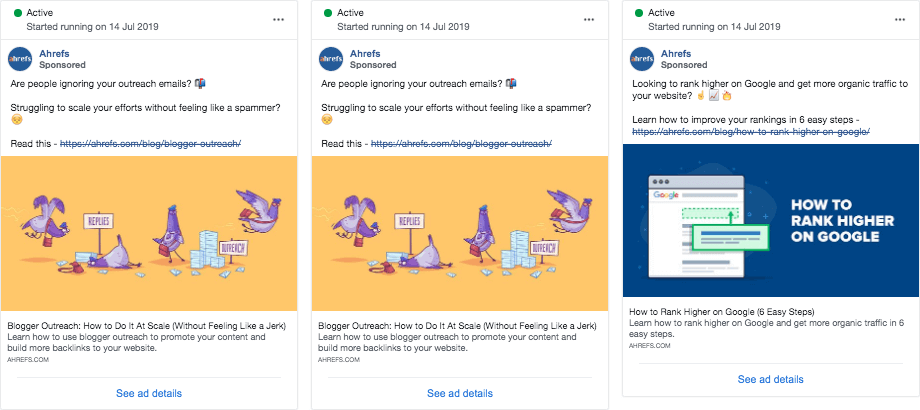Click See ad details under the Google ranking ad
The image size is (920, 410).
[x=770, y=379]
